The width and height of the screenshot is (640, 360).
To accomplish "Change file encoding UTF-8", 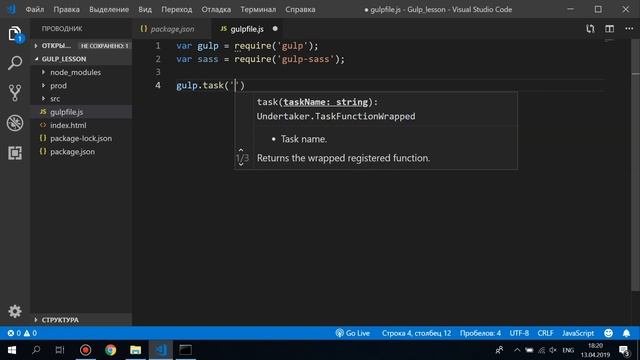I will pos(519,333).
